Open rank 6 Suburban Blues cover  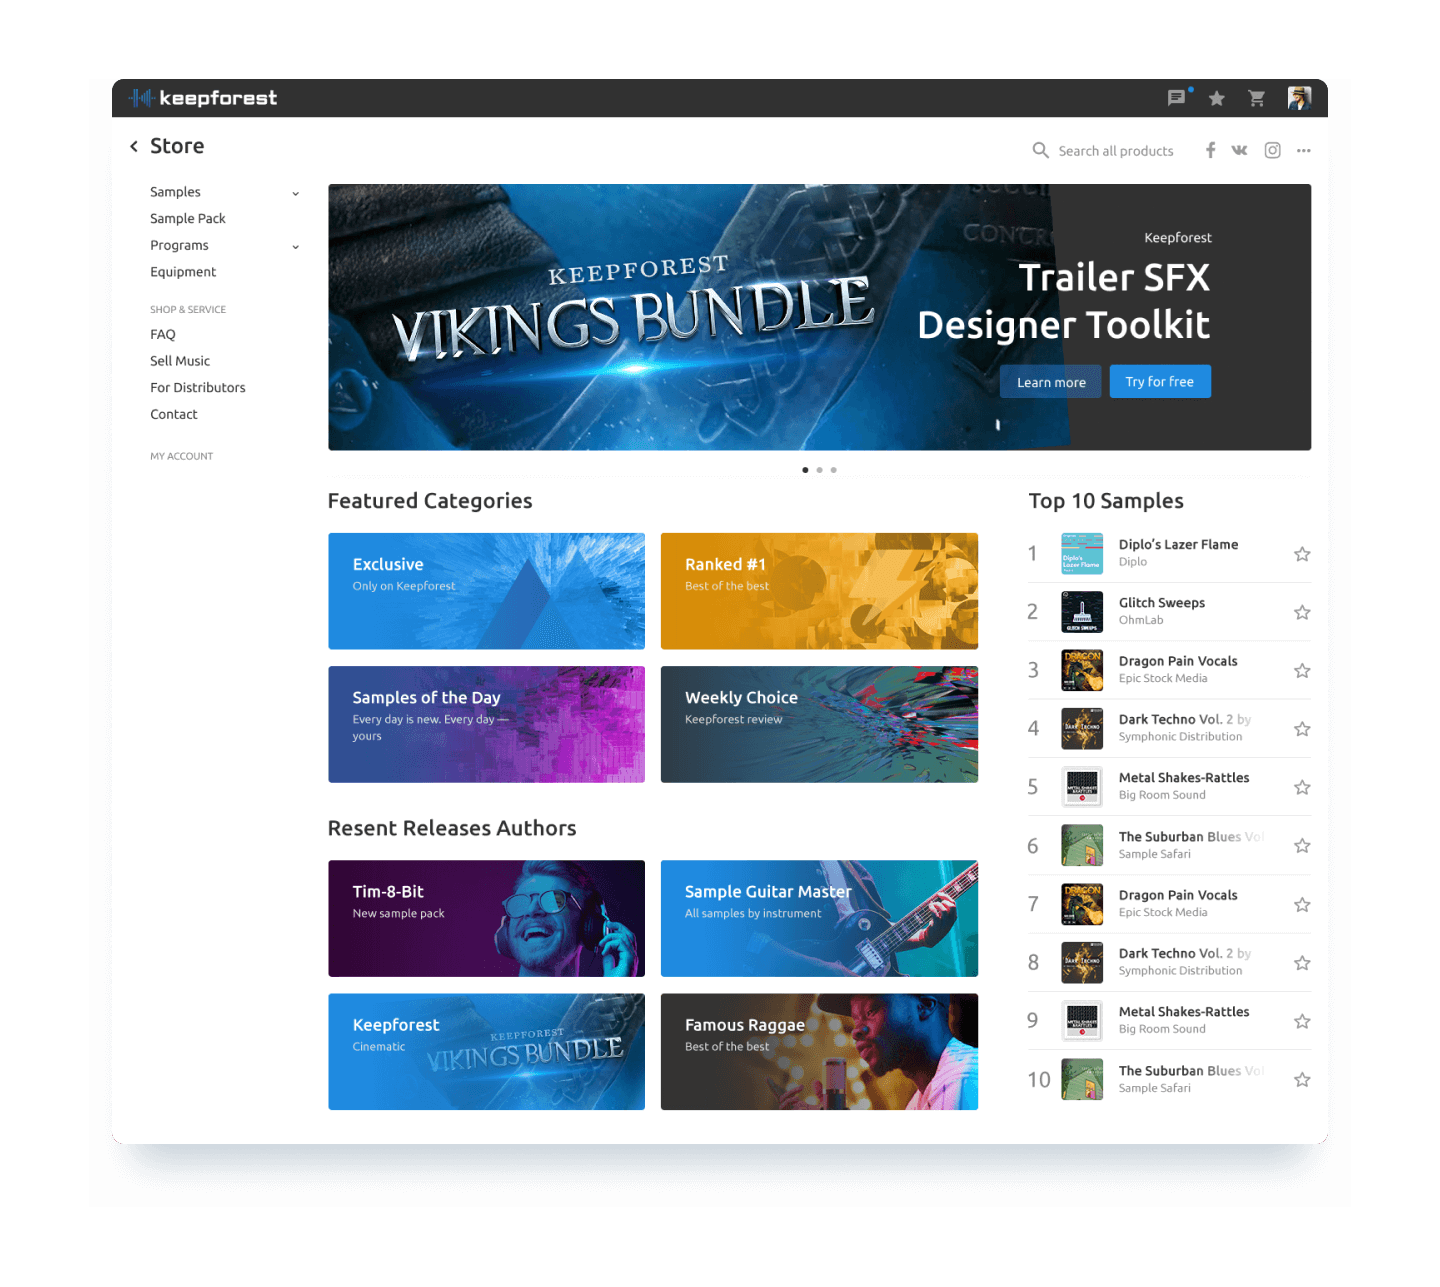tap(1082, 846)
